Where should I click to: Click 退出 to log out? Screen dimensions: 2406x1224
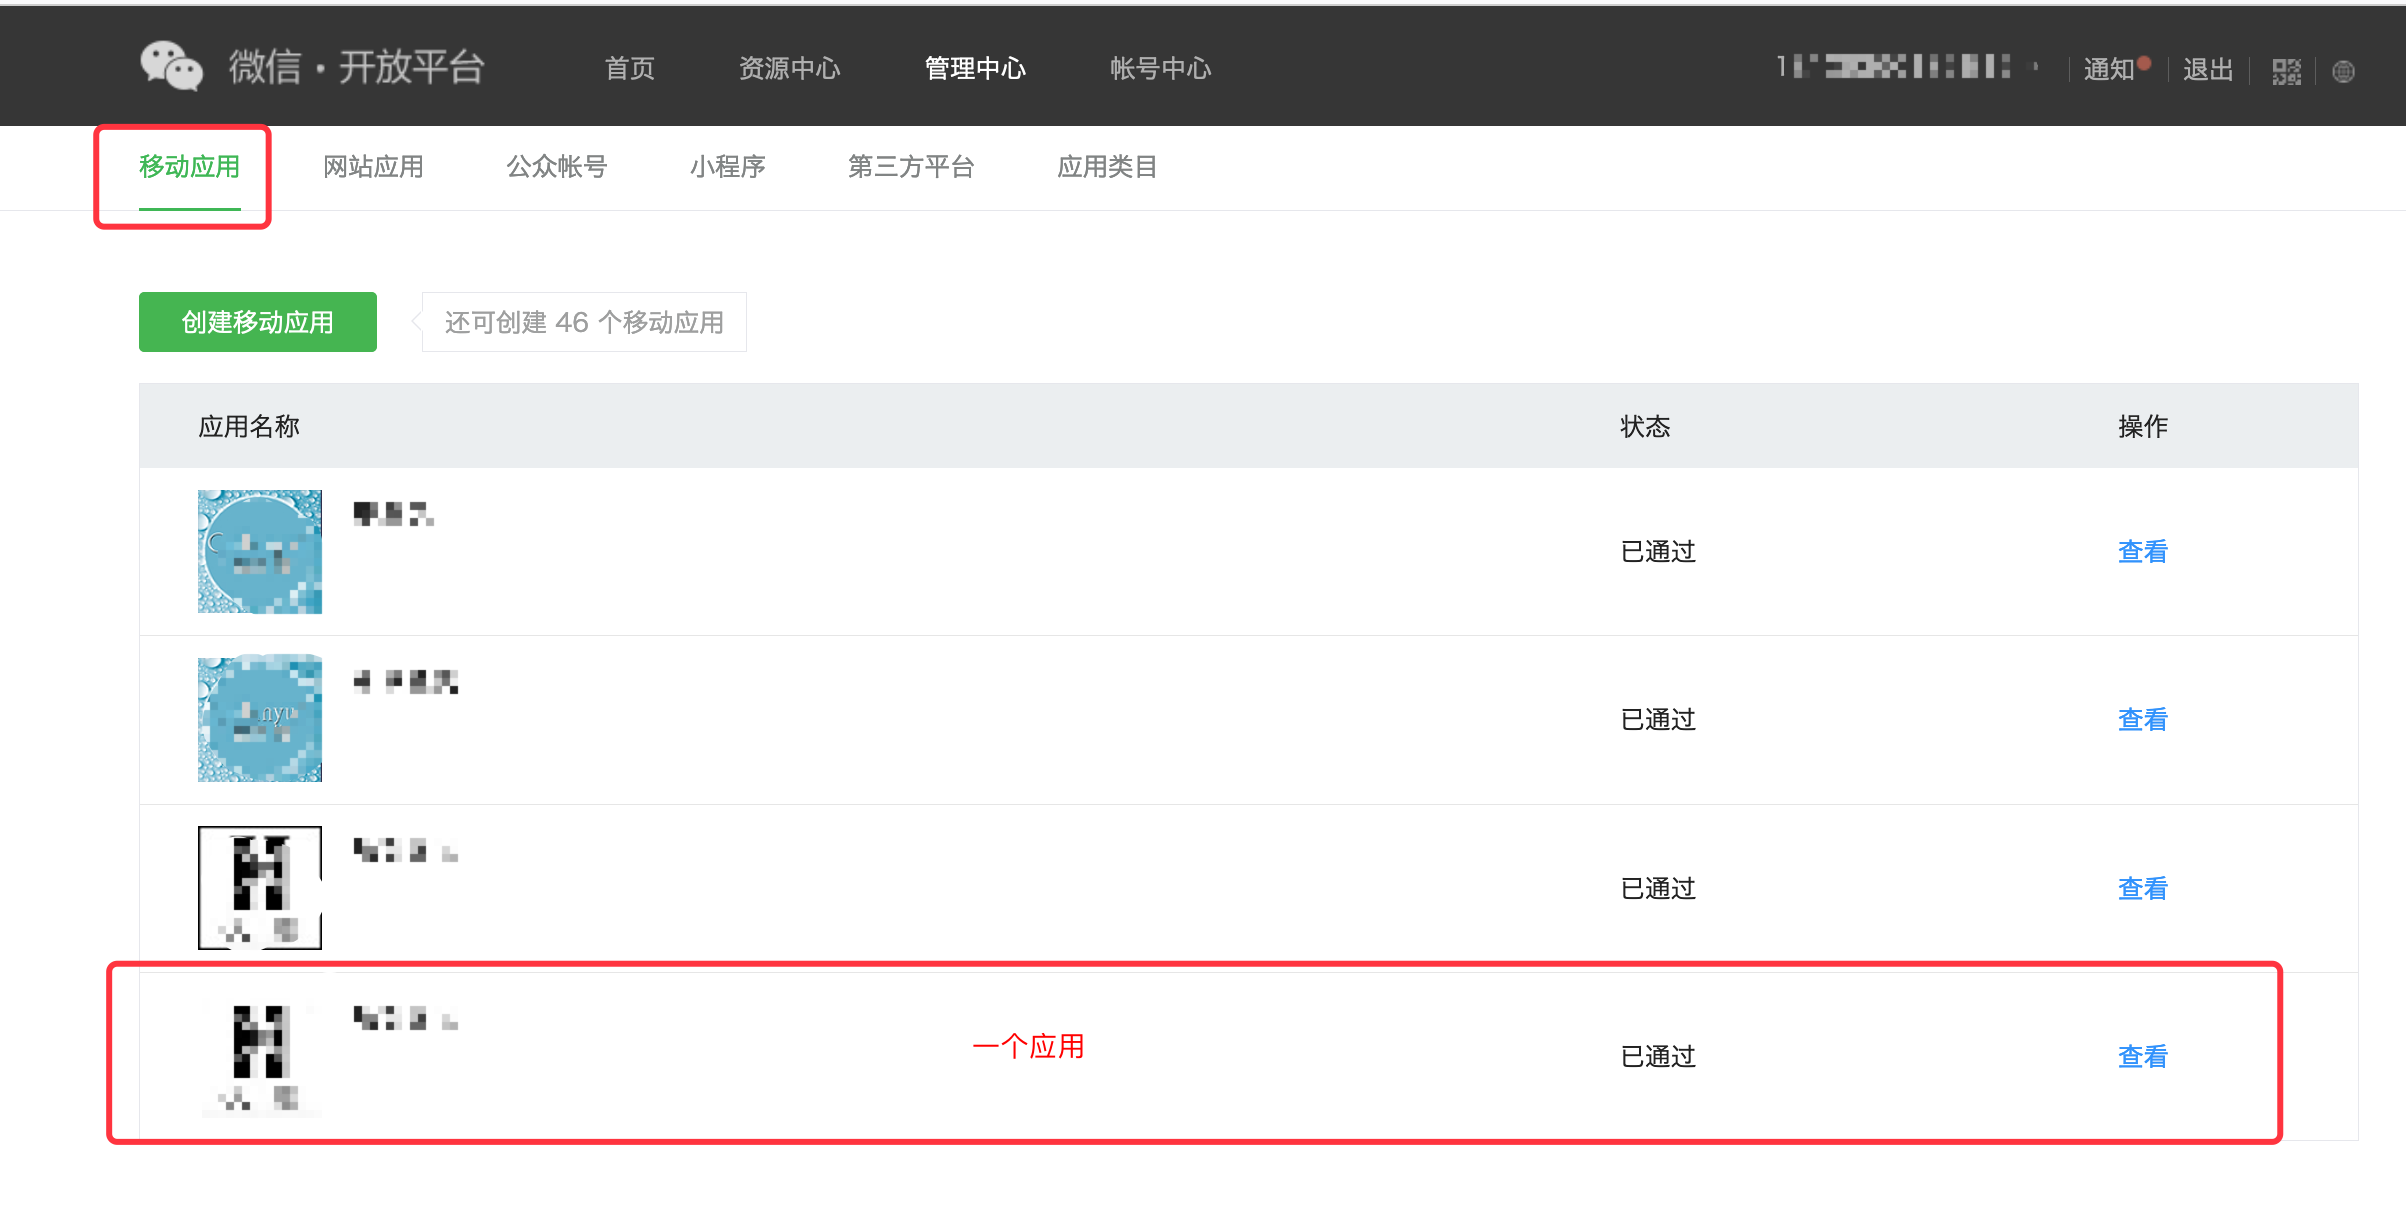pyautogui.click(x=2207, y=68)
